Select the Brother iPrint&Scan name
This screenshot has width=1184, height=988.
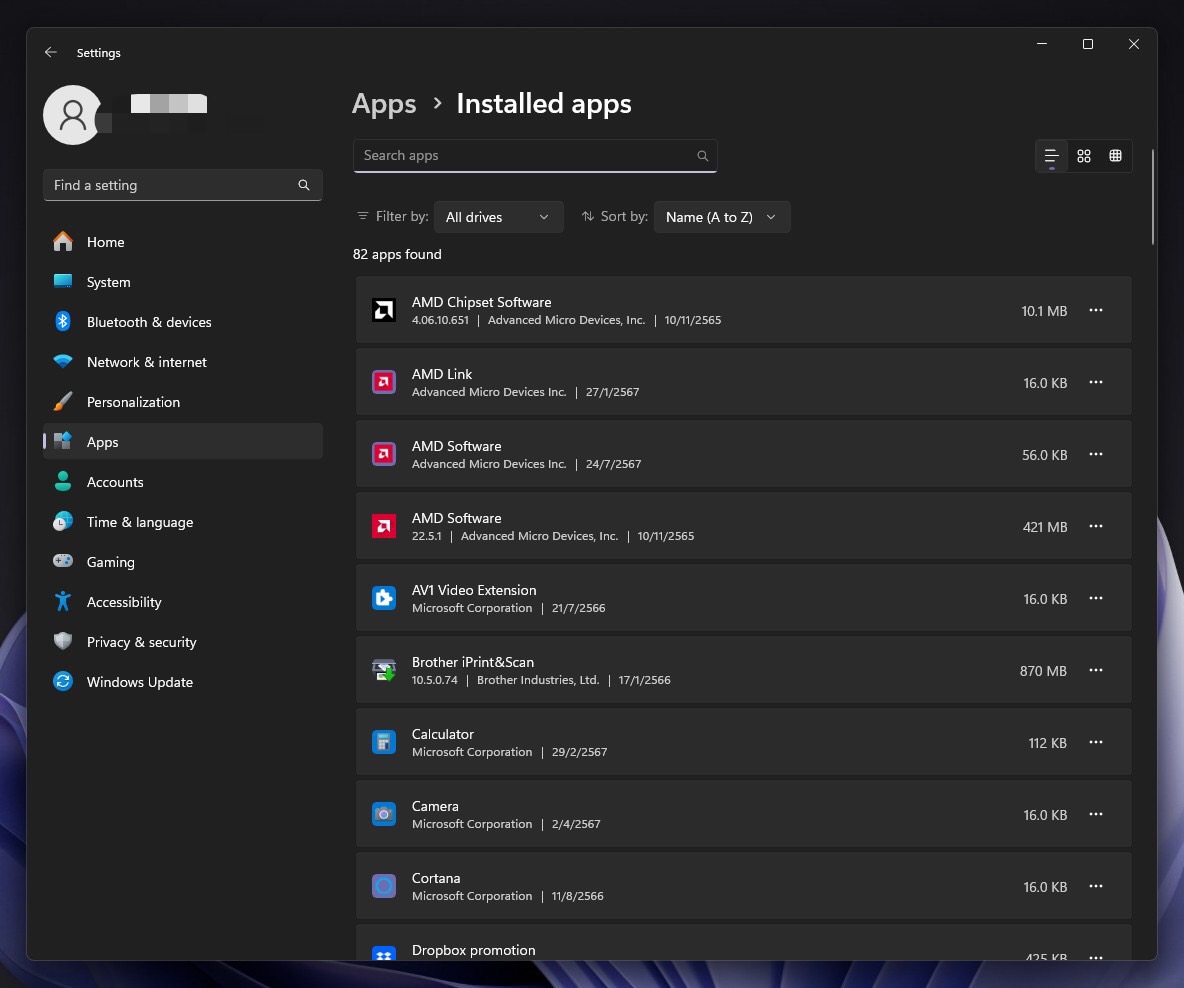click(x=473, y=662)
